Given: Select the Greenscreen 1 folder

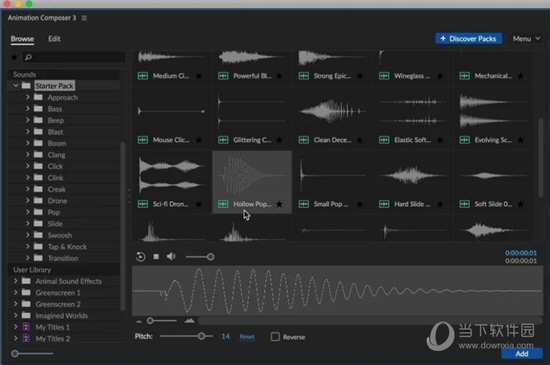Looking at the screenshot, I should click(x=58, y=293).
